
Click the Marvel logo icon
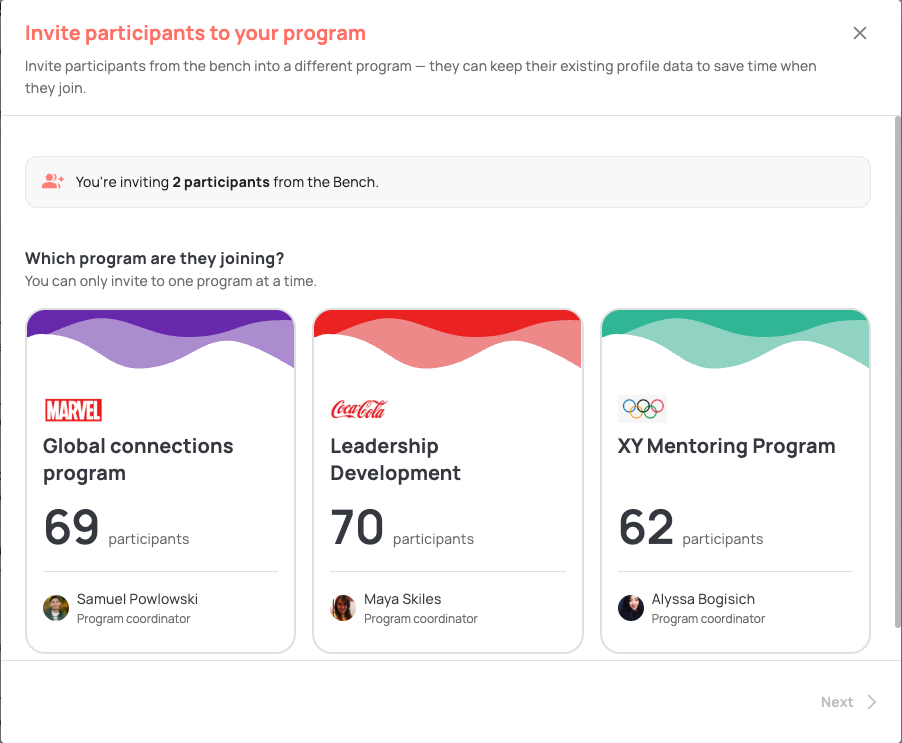74,410
